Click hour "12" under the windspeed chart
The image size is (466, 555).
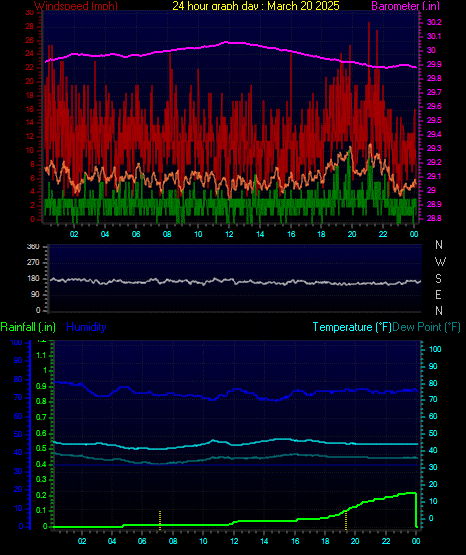[229, 234]
